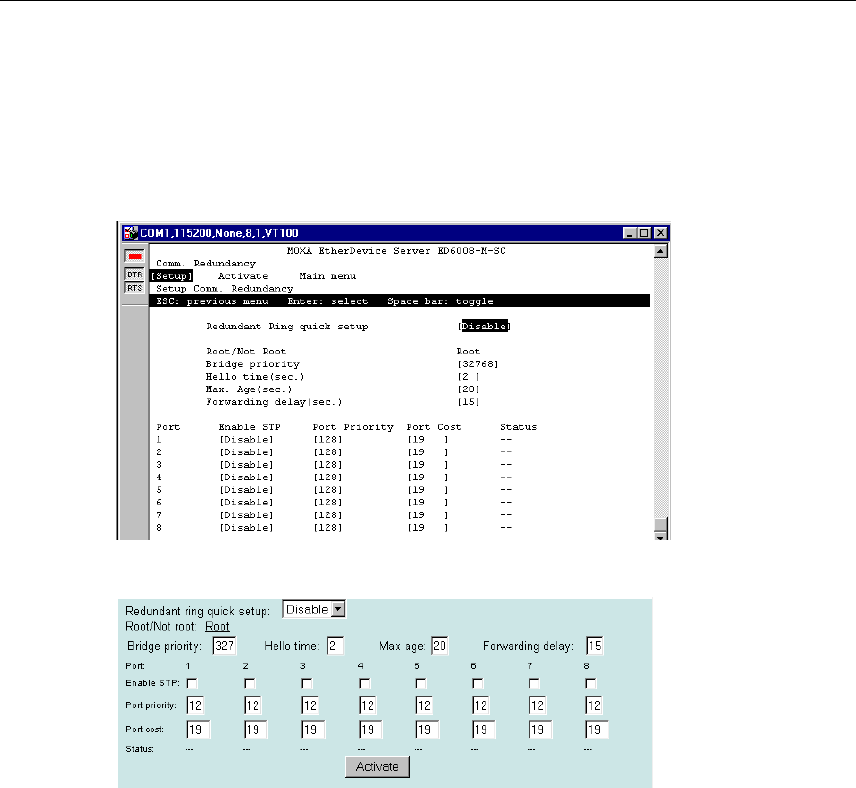Click the Root link in web form
856x788 pixels.
(x=217, y=627)
